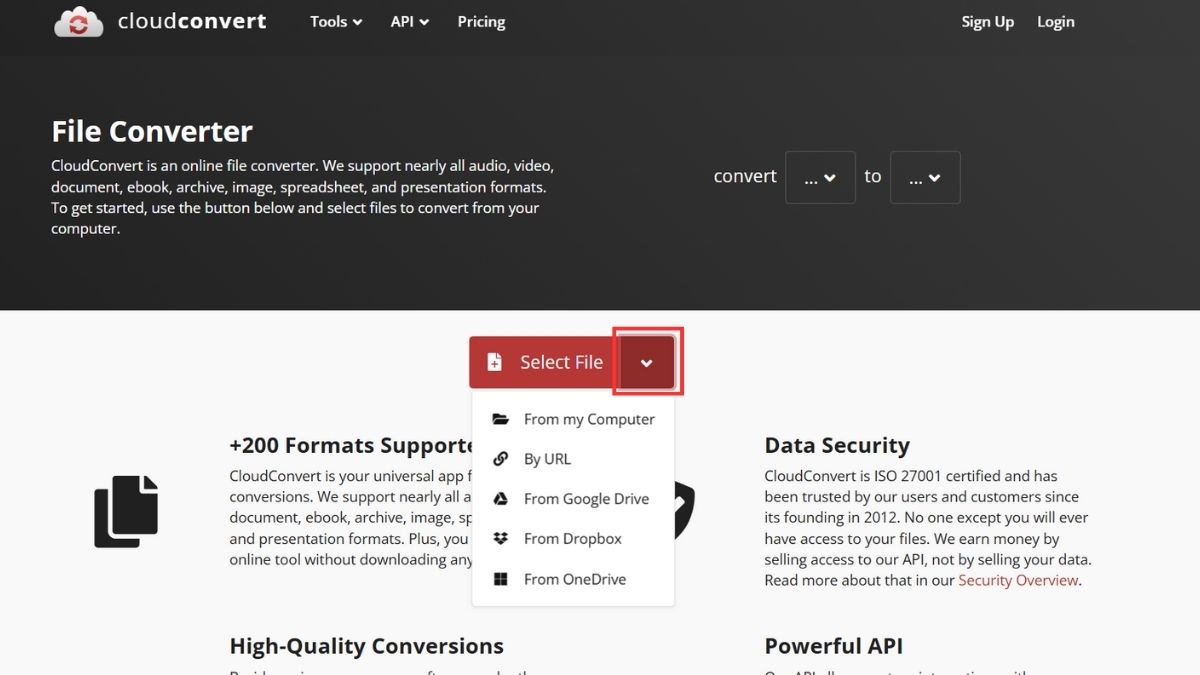Click the OneDrive windows icon in dropdown
This screenshot has height=675, width=1200.
pyautogui.click(x=501, y=579)
